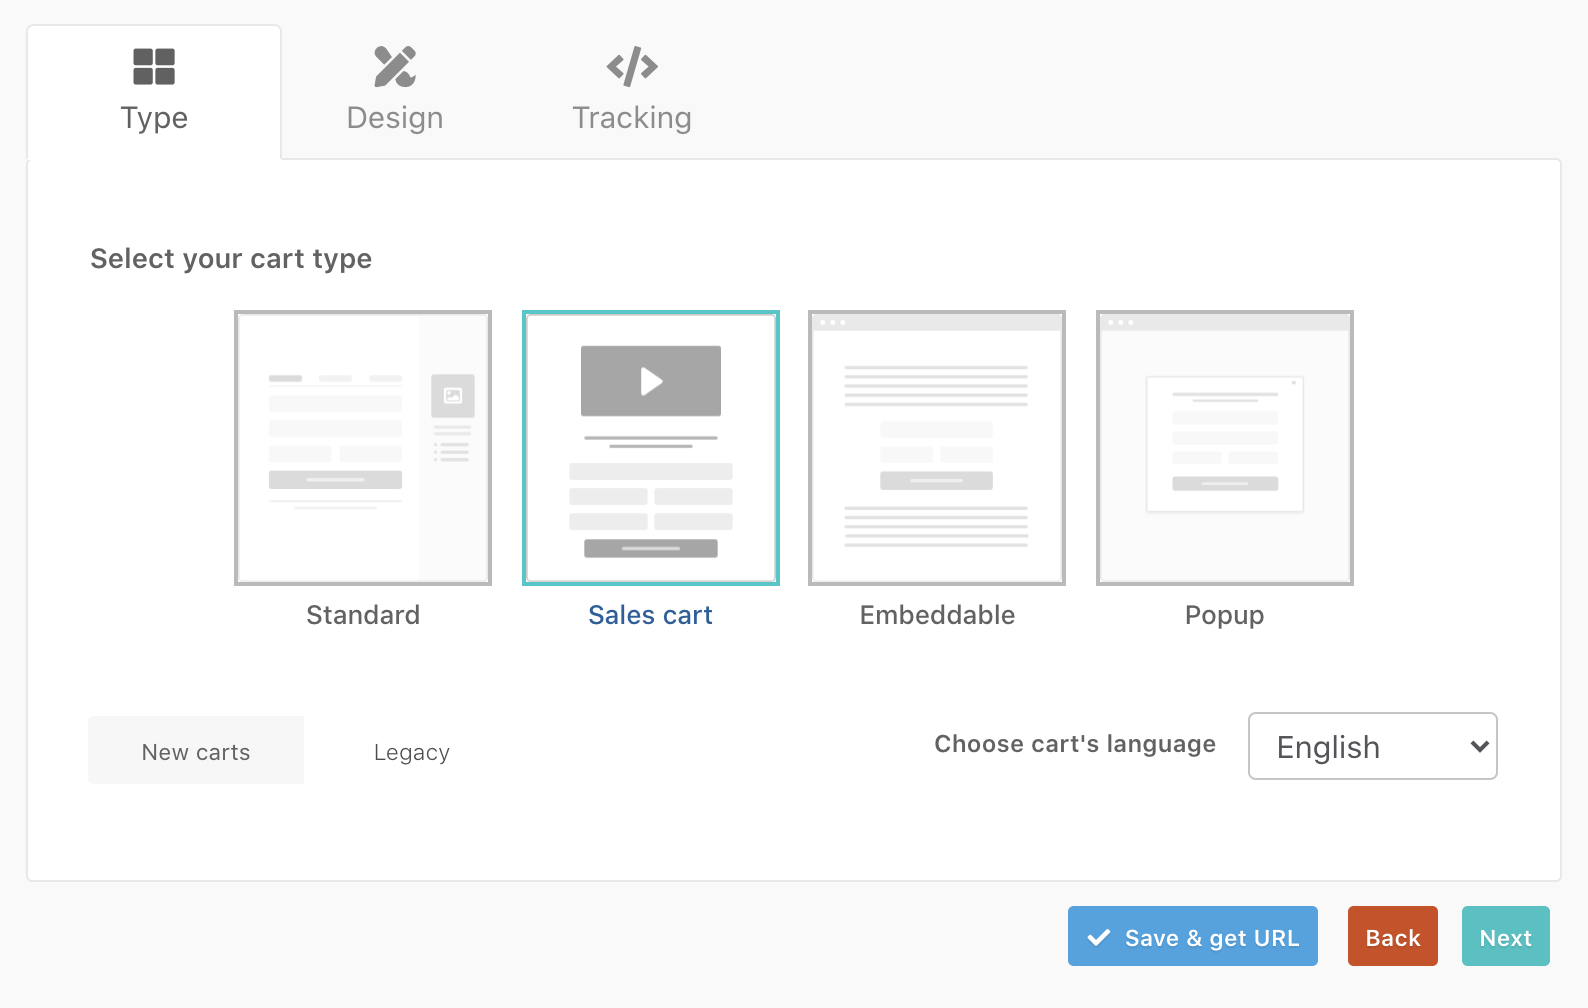Switch to the Design tab

395,92
